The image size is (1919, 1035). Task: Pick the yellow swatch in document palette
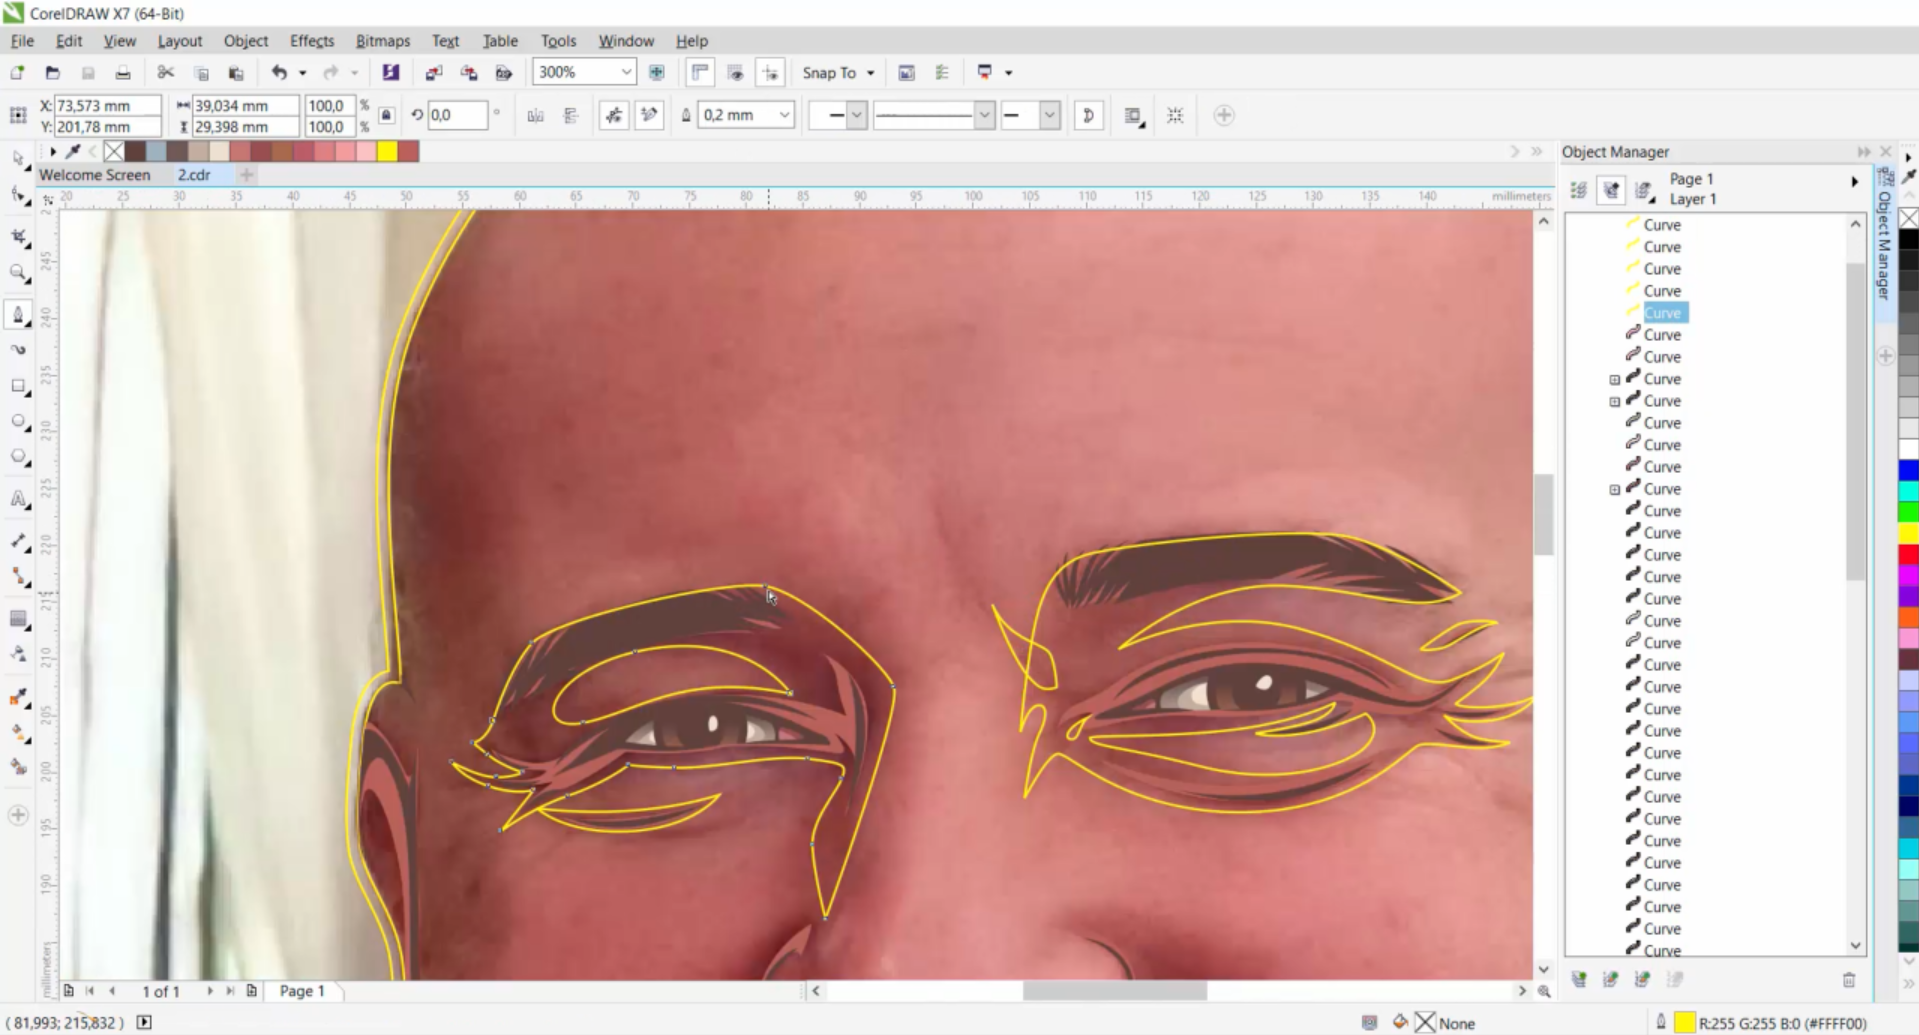click(x=387, y=151)
